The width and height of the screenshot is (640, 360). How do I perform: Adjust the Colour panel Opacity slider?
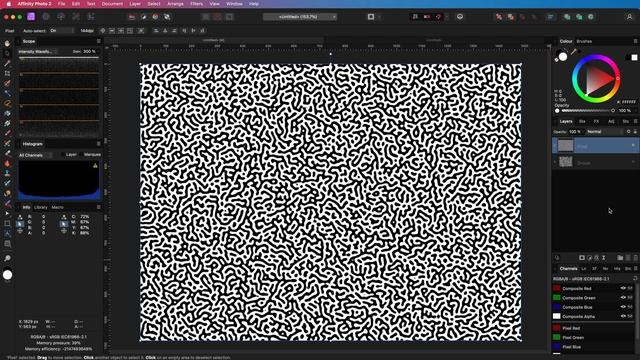click(x=585, y=111)
